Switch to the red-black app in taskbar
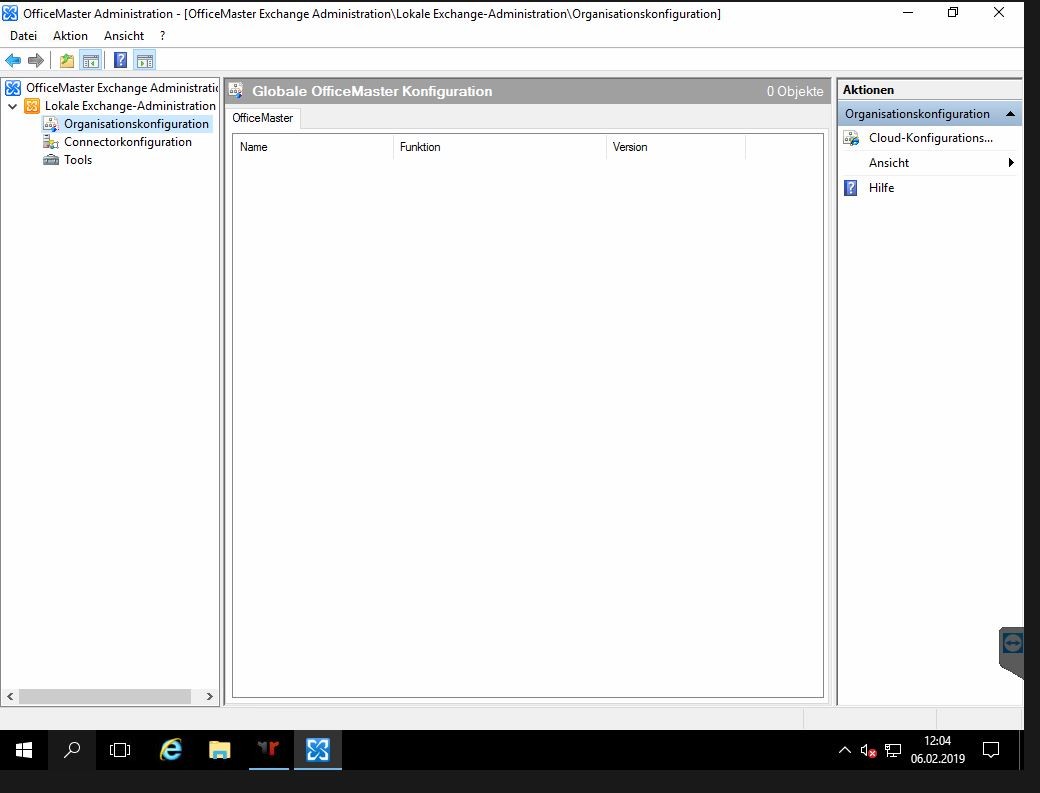The image size is (1040, 793). pos(269,750)
